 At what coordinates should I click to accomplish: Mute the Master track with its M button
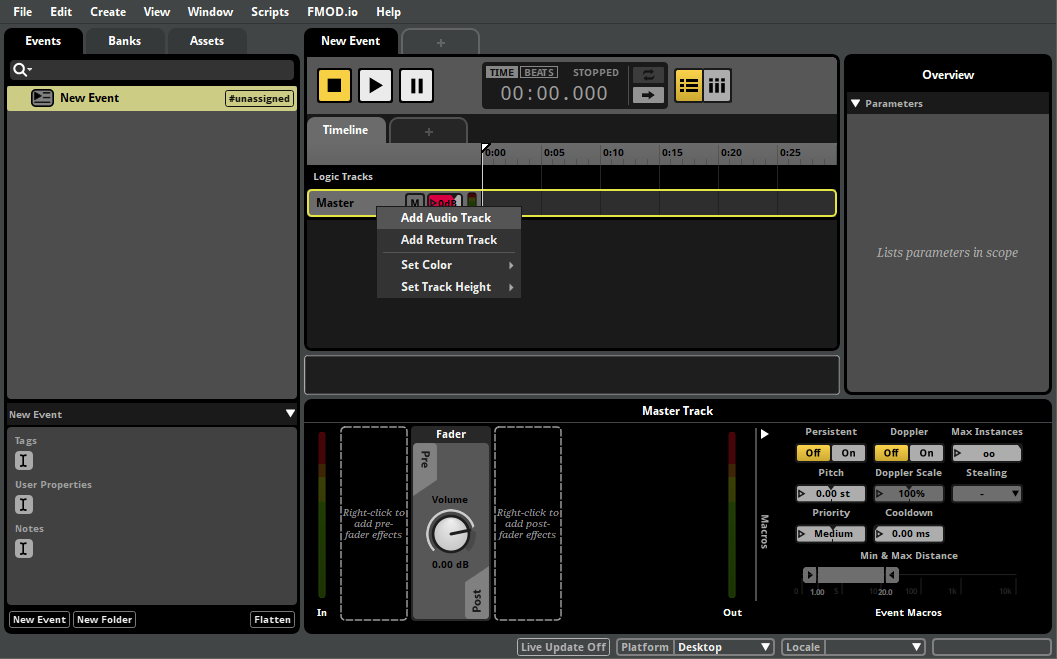click(x=414, y=202)
